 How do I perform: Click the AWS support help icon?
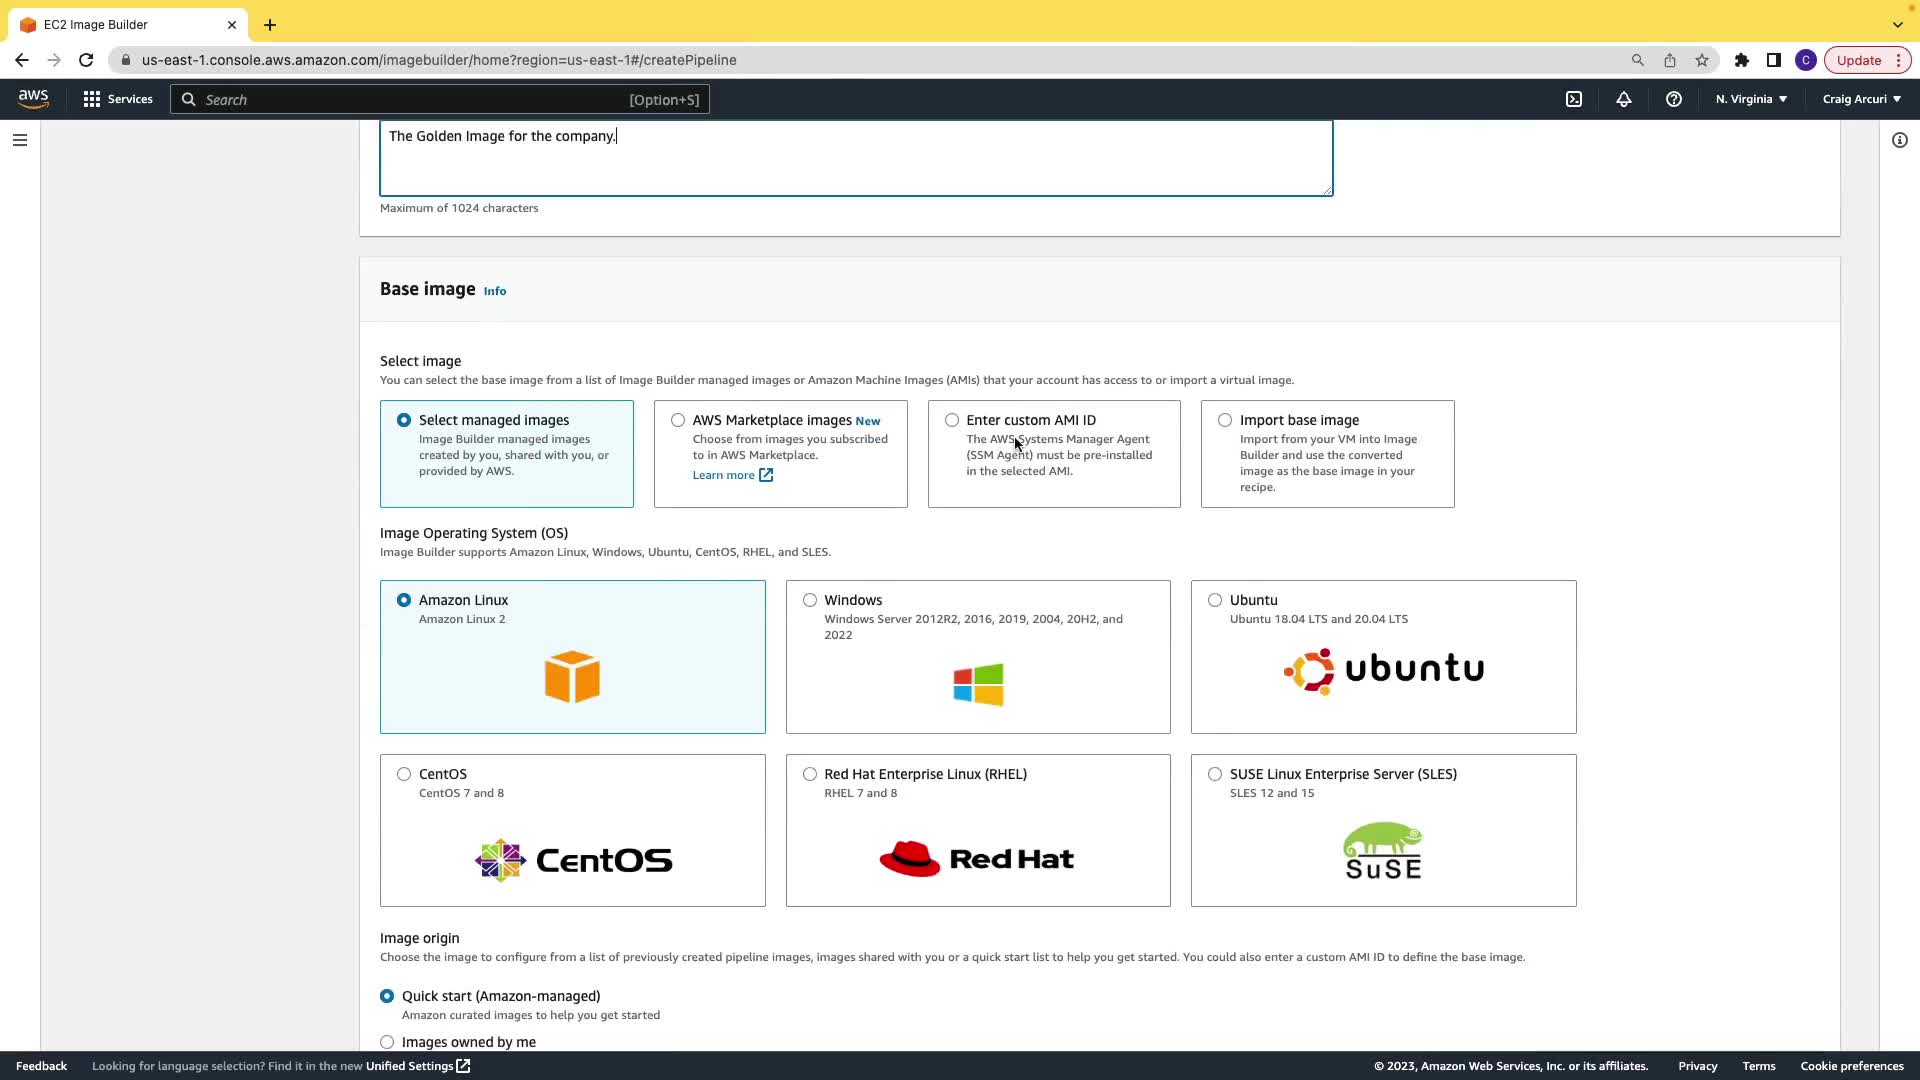(1674, 99)
